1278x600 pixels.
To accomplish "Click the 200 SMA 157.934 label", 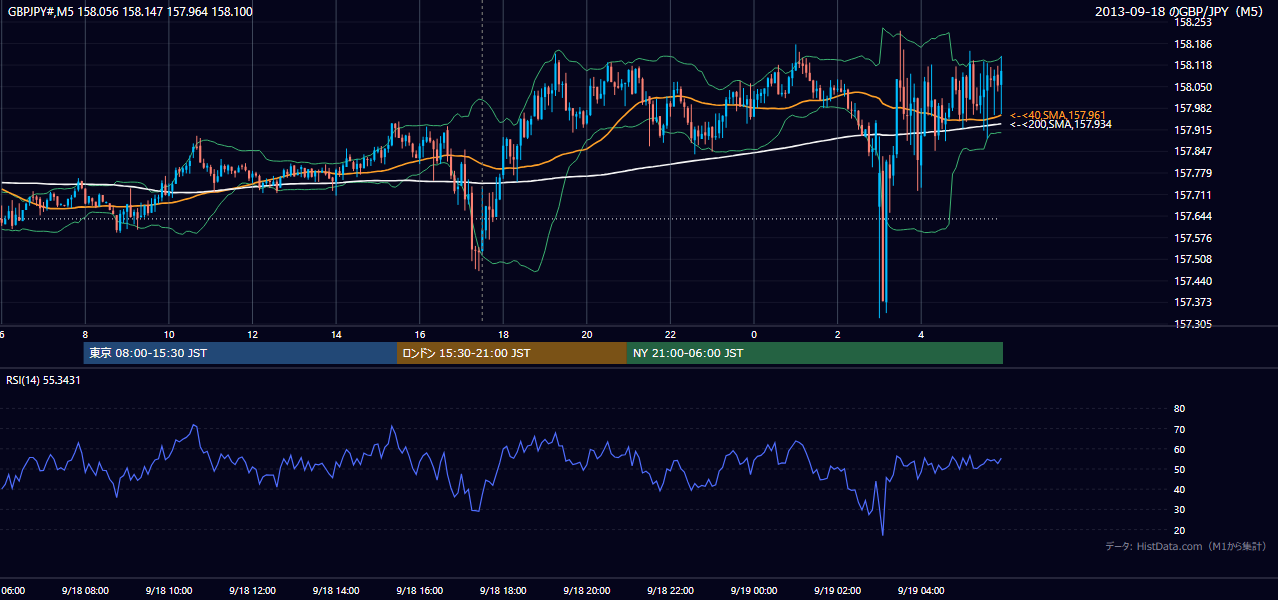I will pos(1060,124).
